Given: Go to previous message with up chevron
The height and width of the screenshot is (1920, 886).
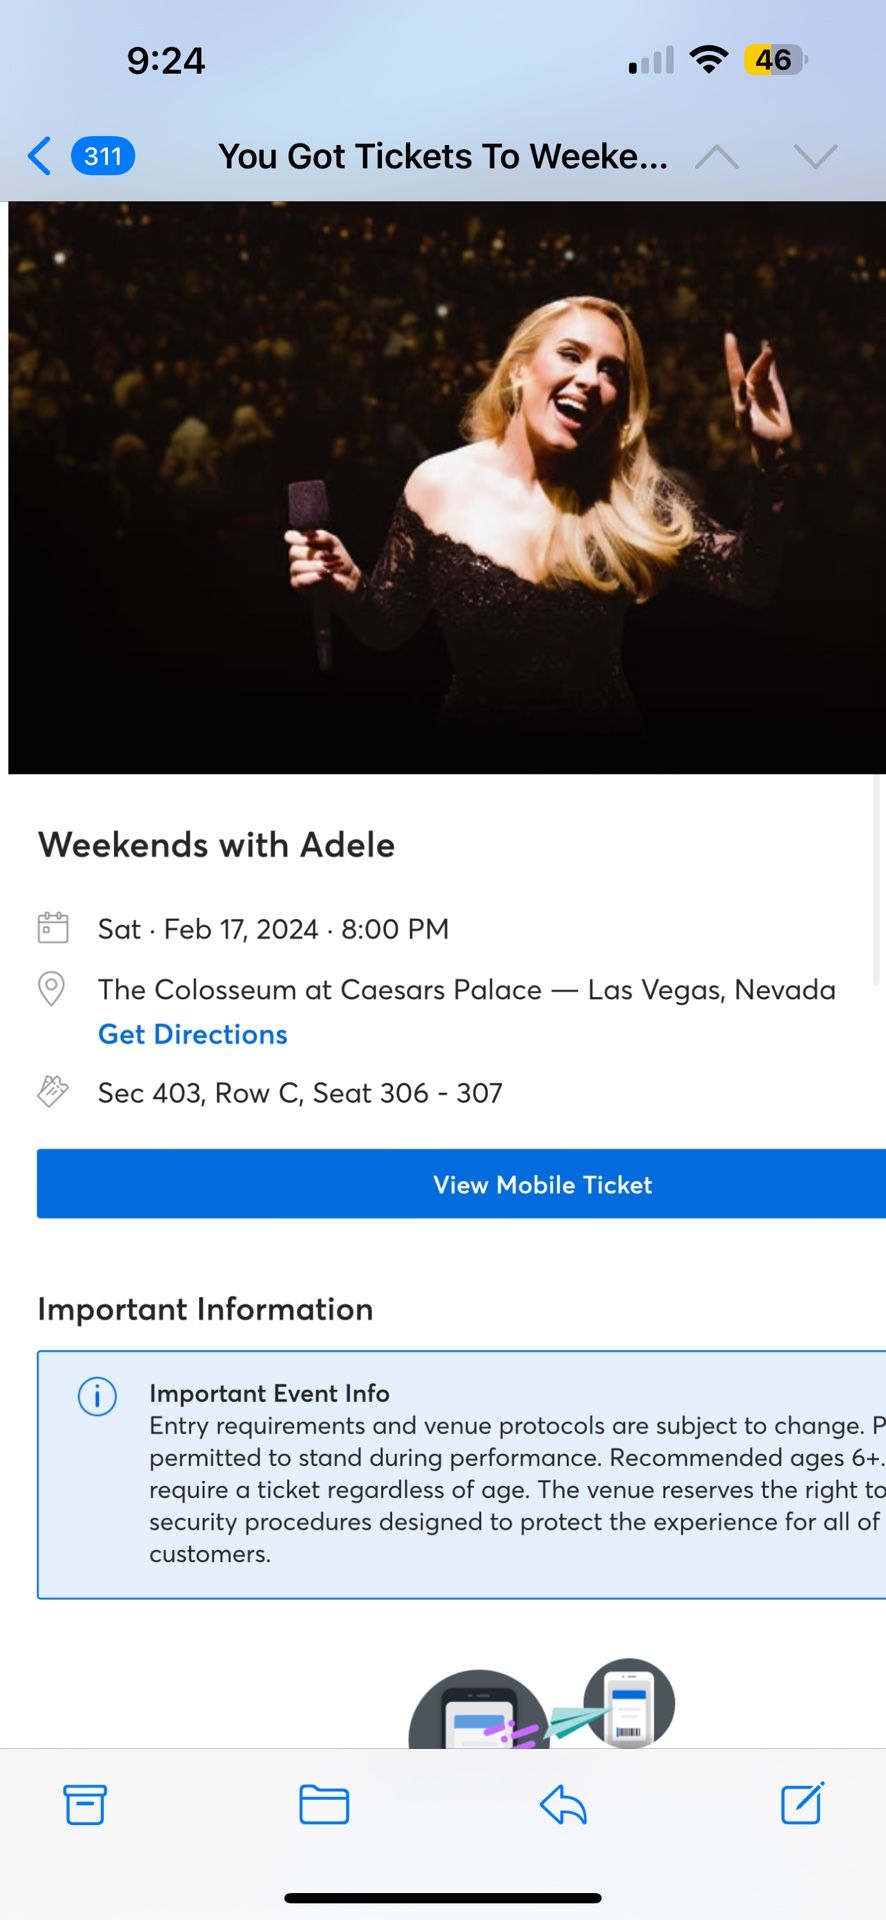Looking at the screenshot, I should point(716,156).
